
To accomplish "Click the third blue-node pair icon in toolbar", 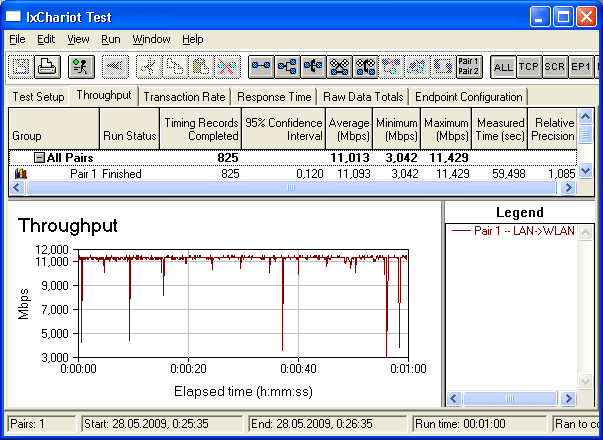I will pos(313,67).
